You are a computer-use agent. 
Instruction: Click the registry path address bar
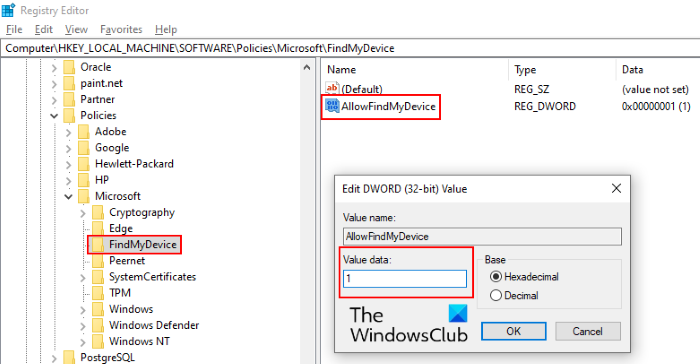(x=350, y=48)
